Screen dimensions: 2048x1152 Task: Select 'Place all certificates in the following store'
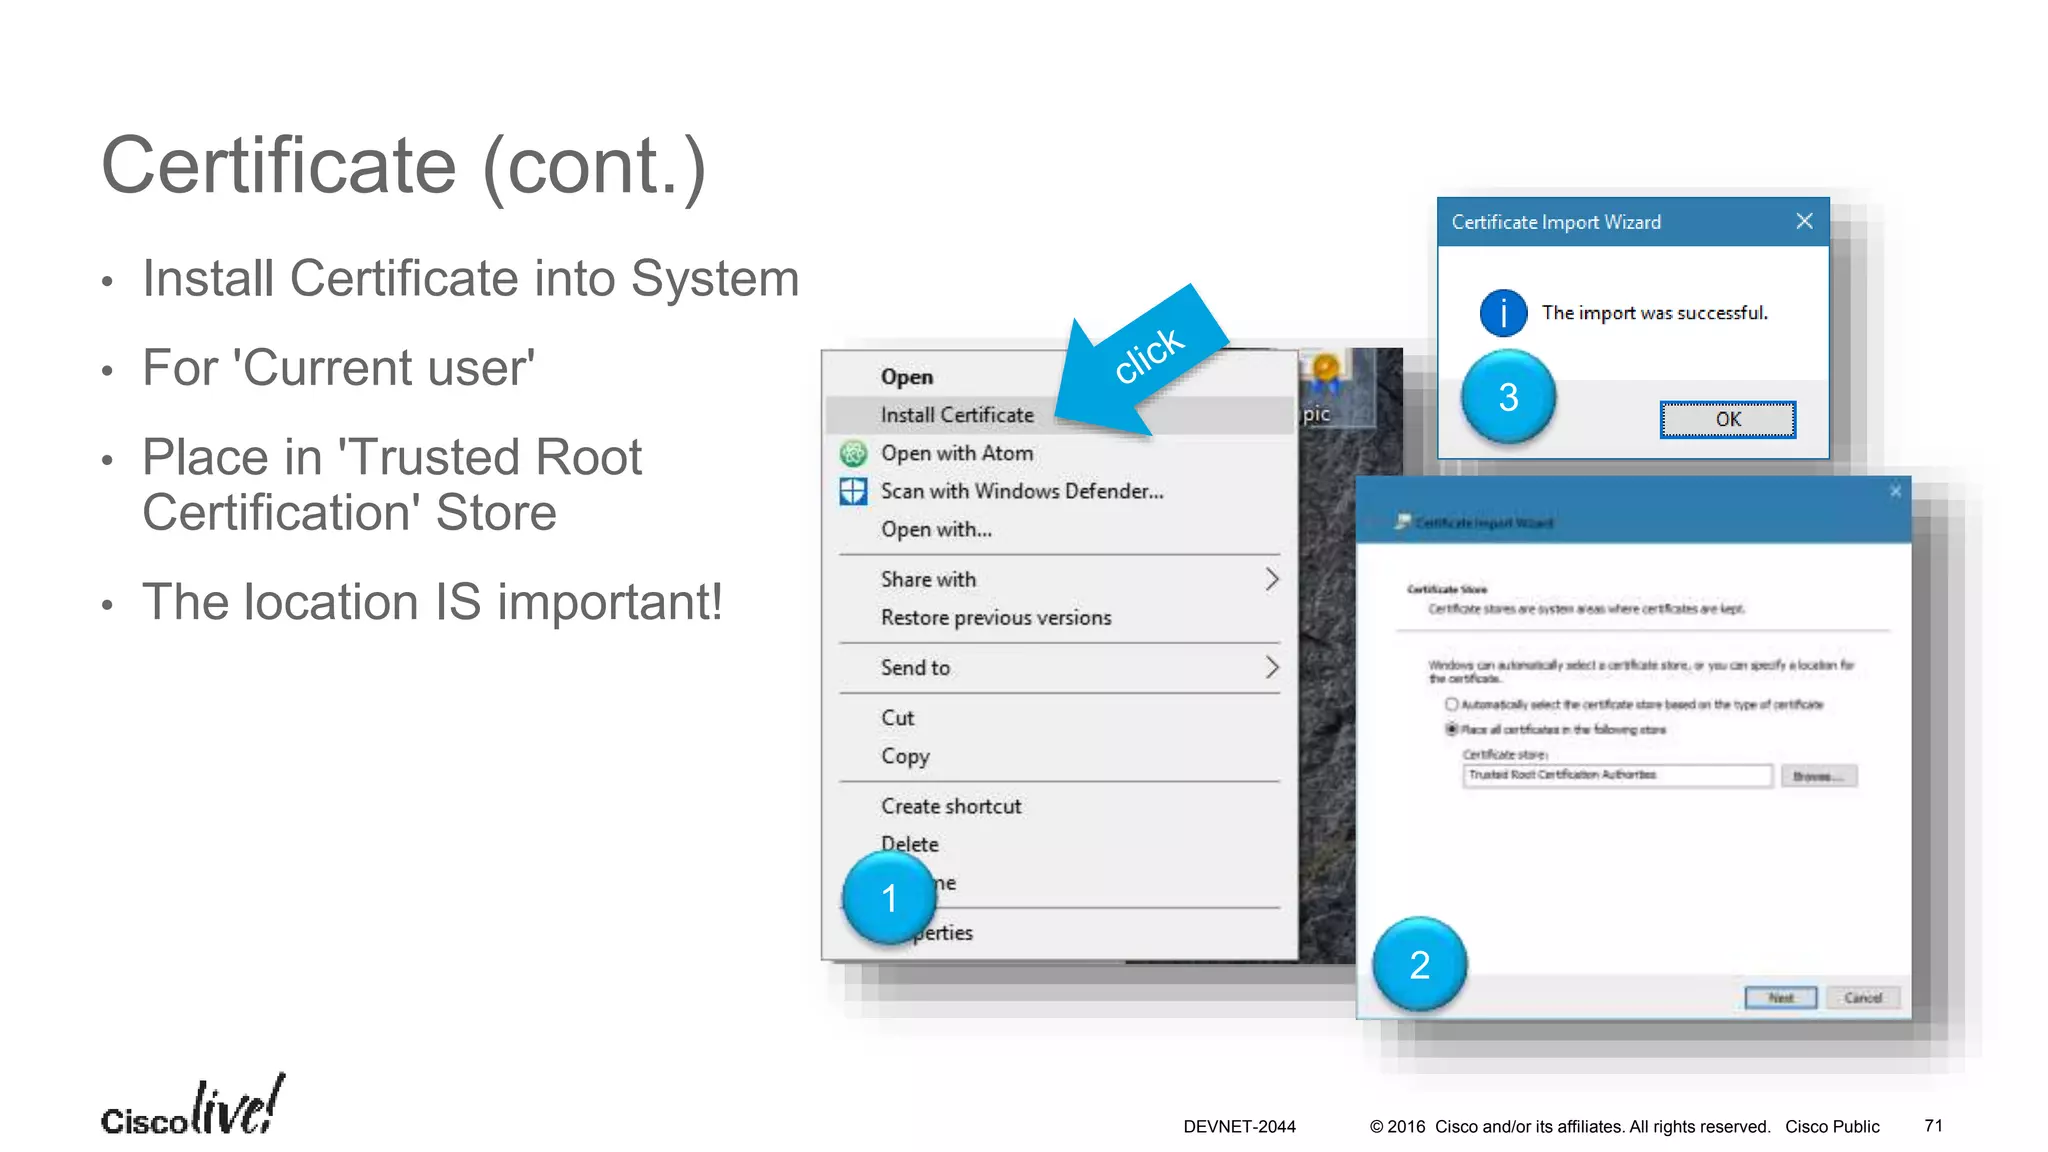coord(1451,729)
